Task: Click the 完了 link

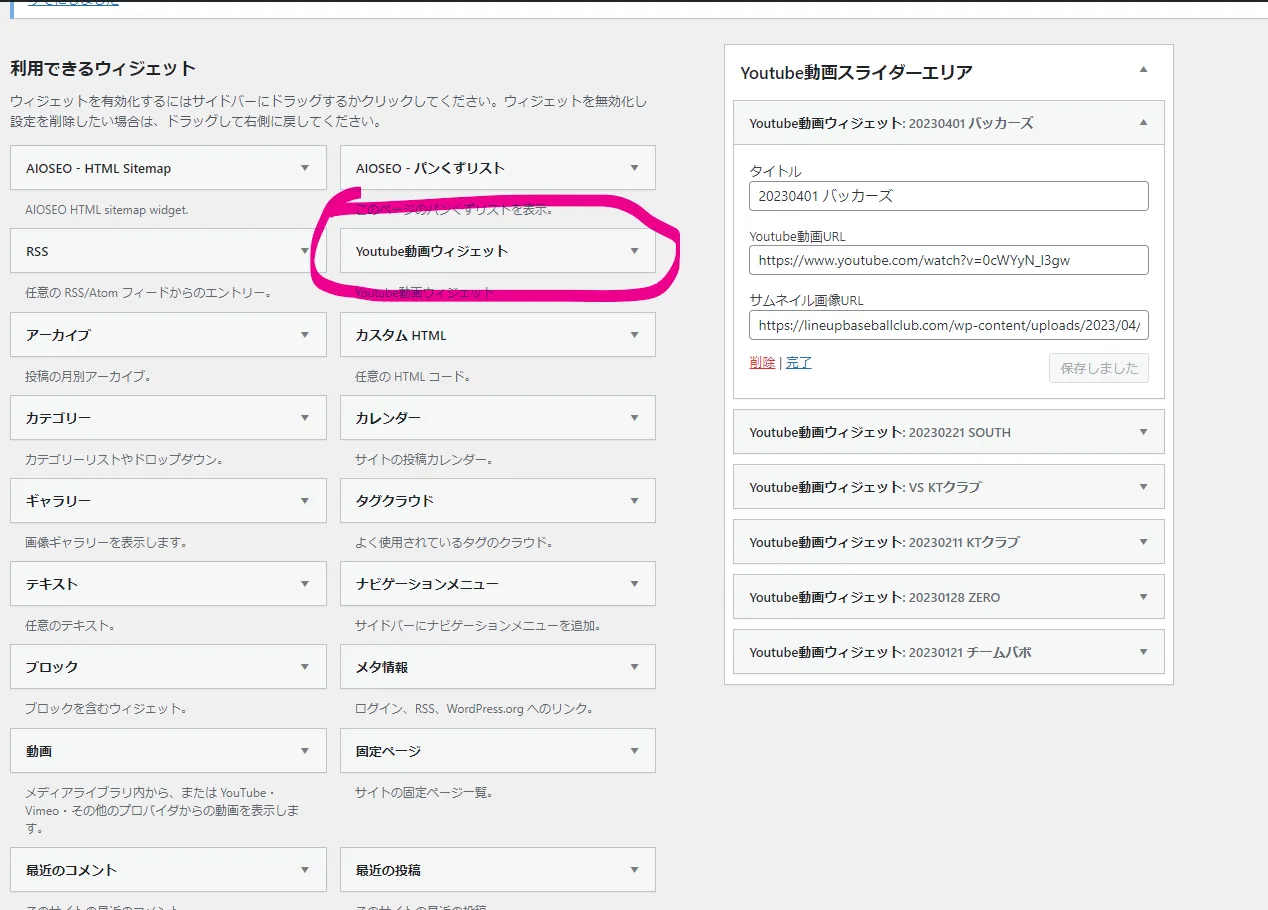Action: point(798,363)
